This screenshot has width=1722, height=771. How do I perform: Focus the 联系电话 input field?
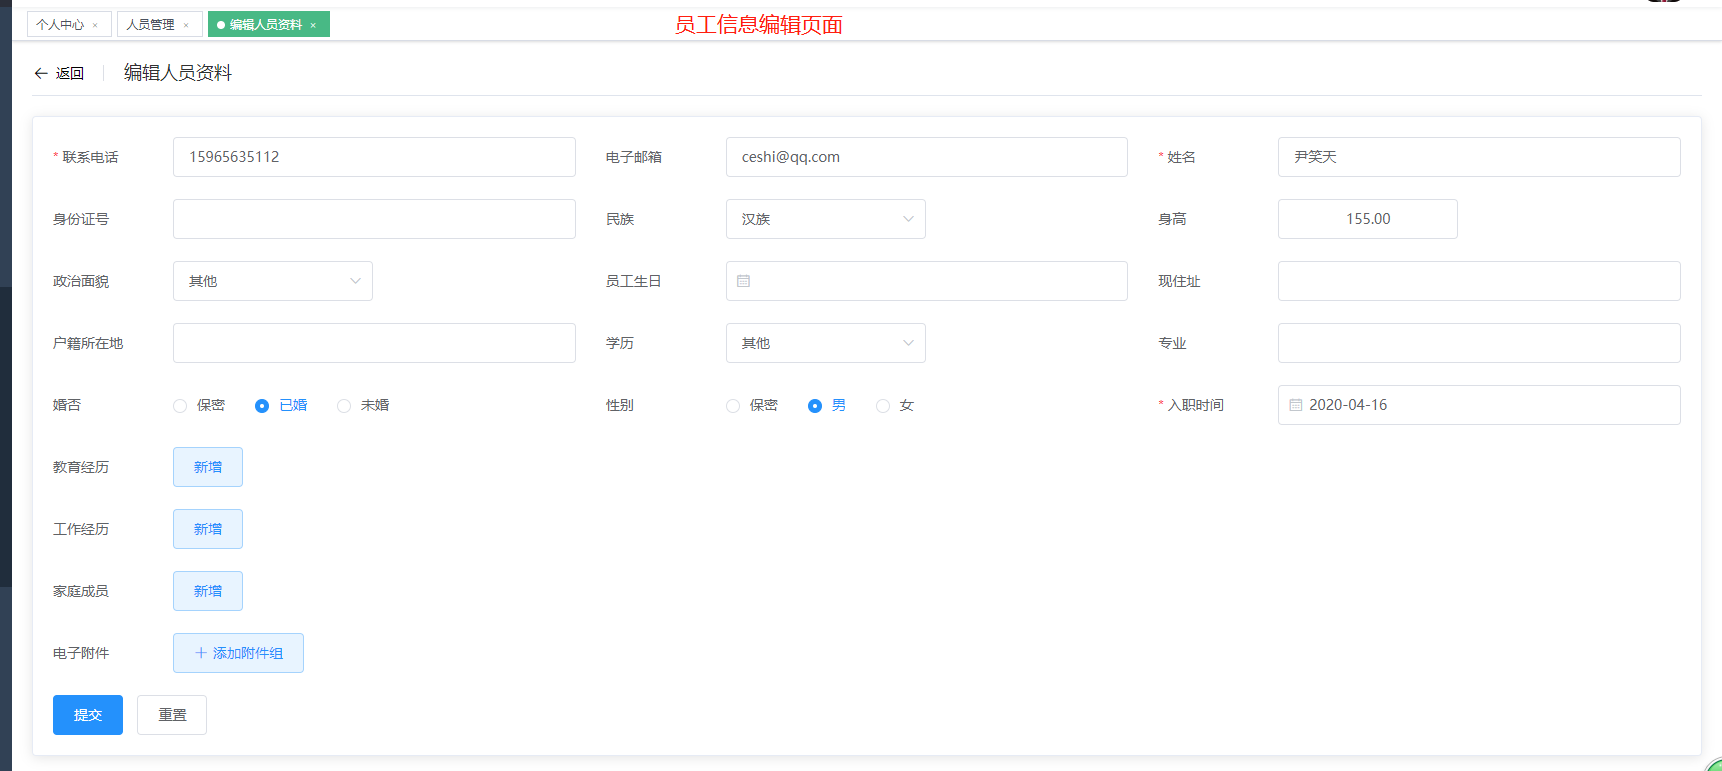374,157
